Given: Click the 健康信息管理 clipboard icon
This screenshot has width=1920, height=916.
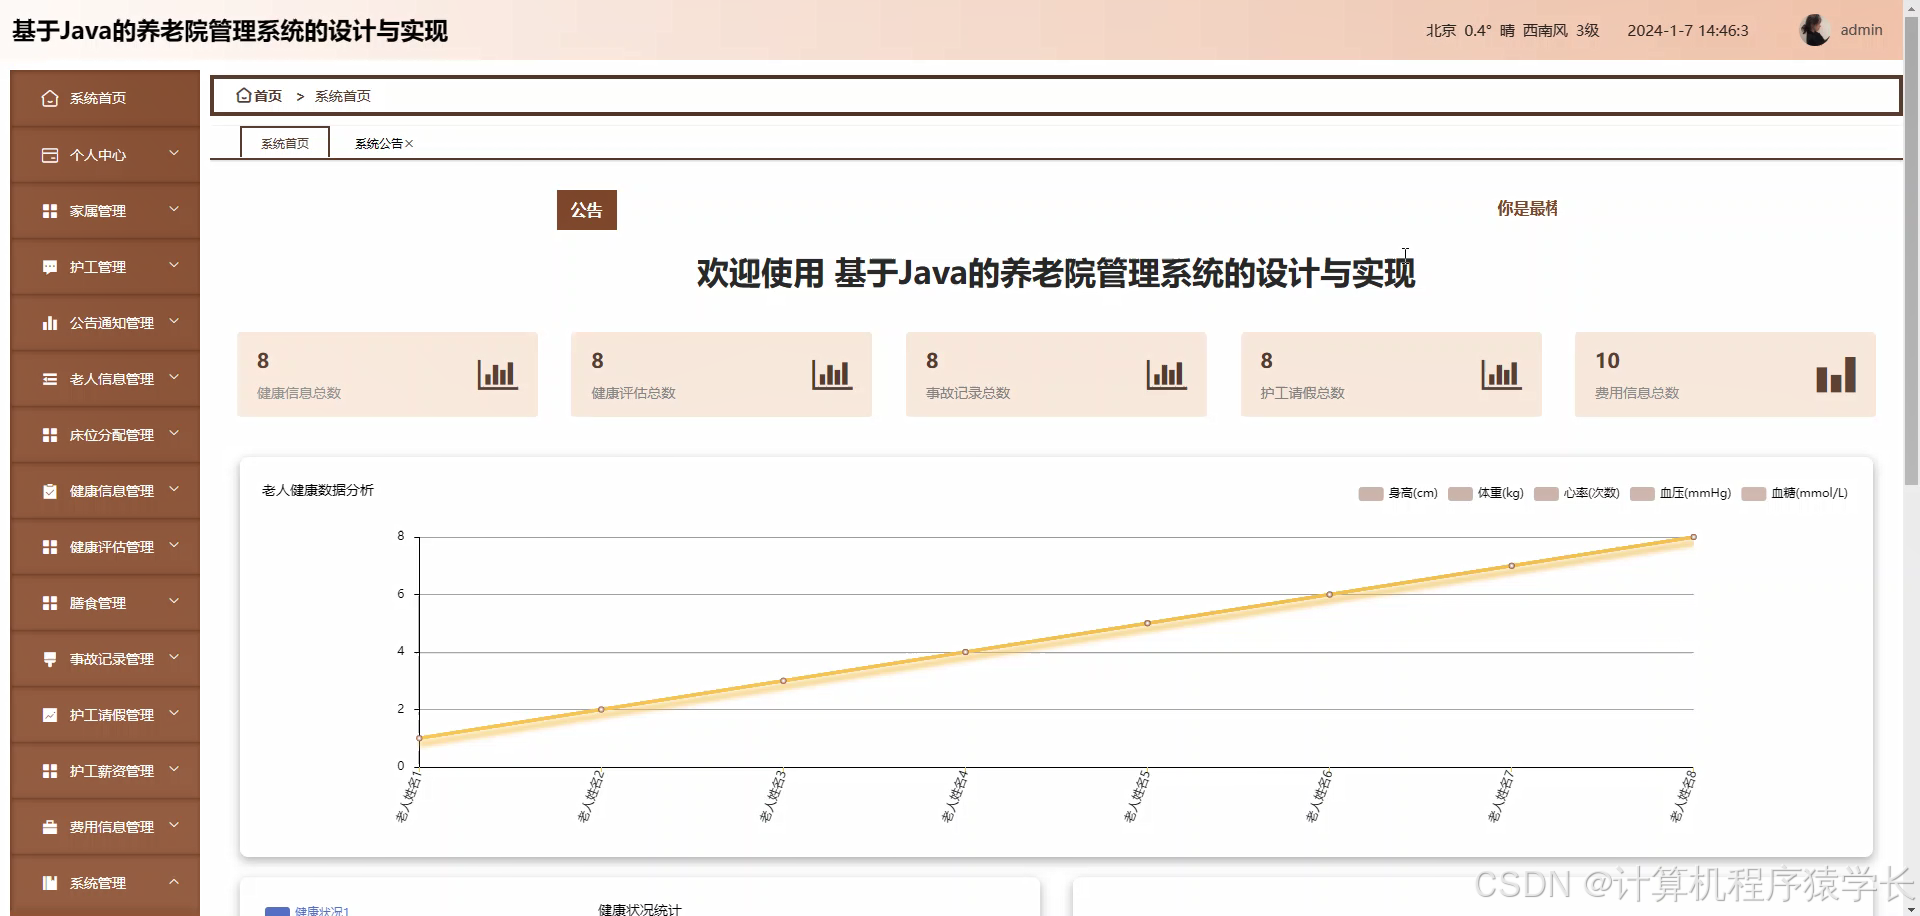Looking at the screenshot, I should [x=50, y=491].
